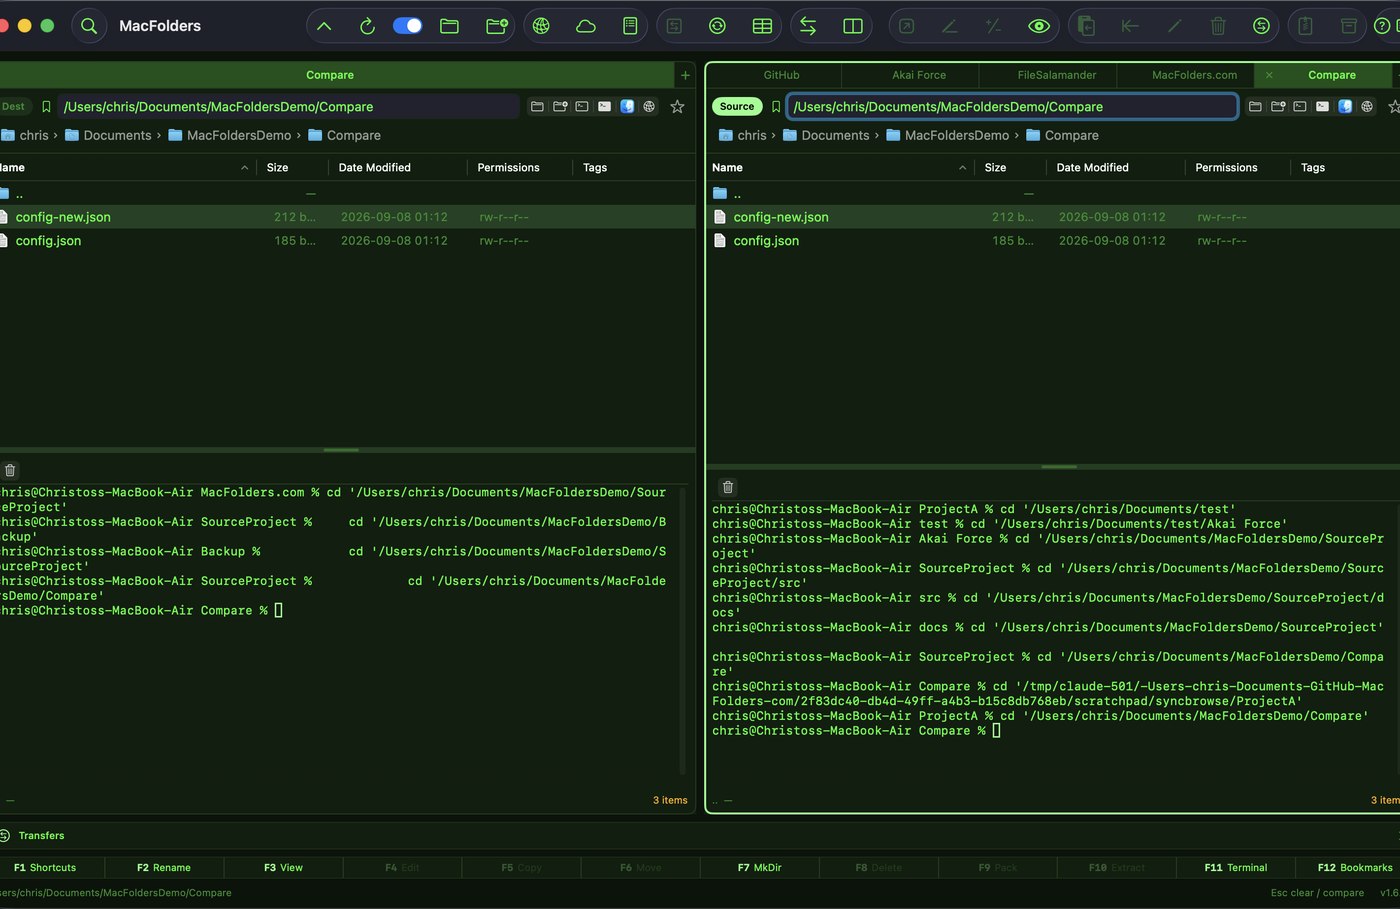Create a new folder from the Dest pane path bar
Screen dimensions: 1400x909
tap(560, 107)
